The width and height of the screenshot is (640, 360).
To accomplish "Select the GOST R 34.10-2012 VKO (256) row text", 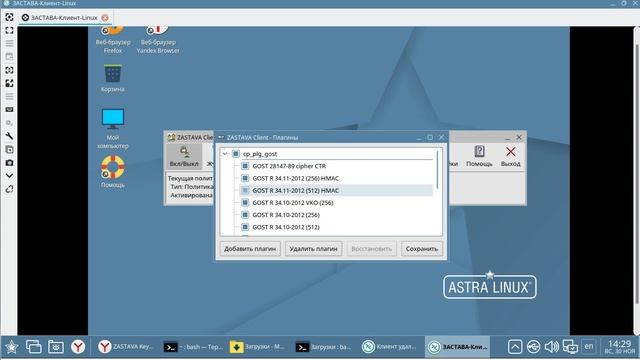I will (x=293, y=202).
